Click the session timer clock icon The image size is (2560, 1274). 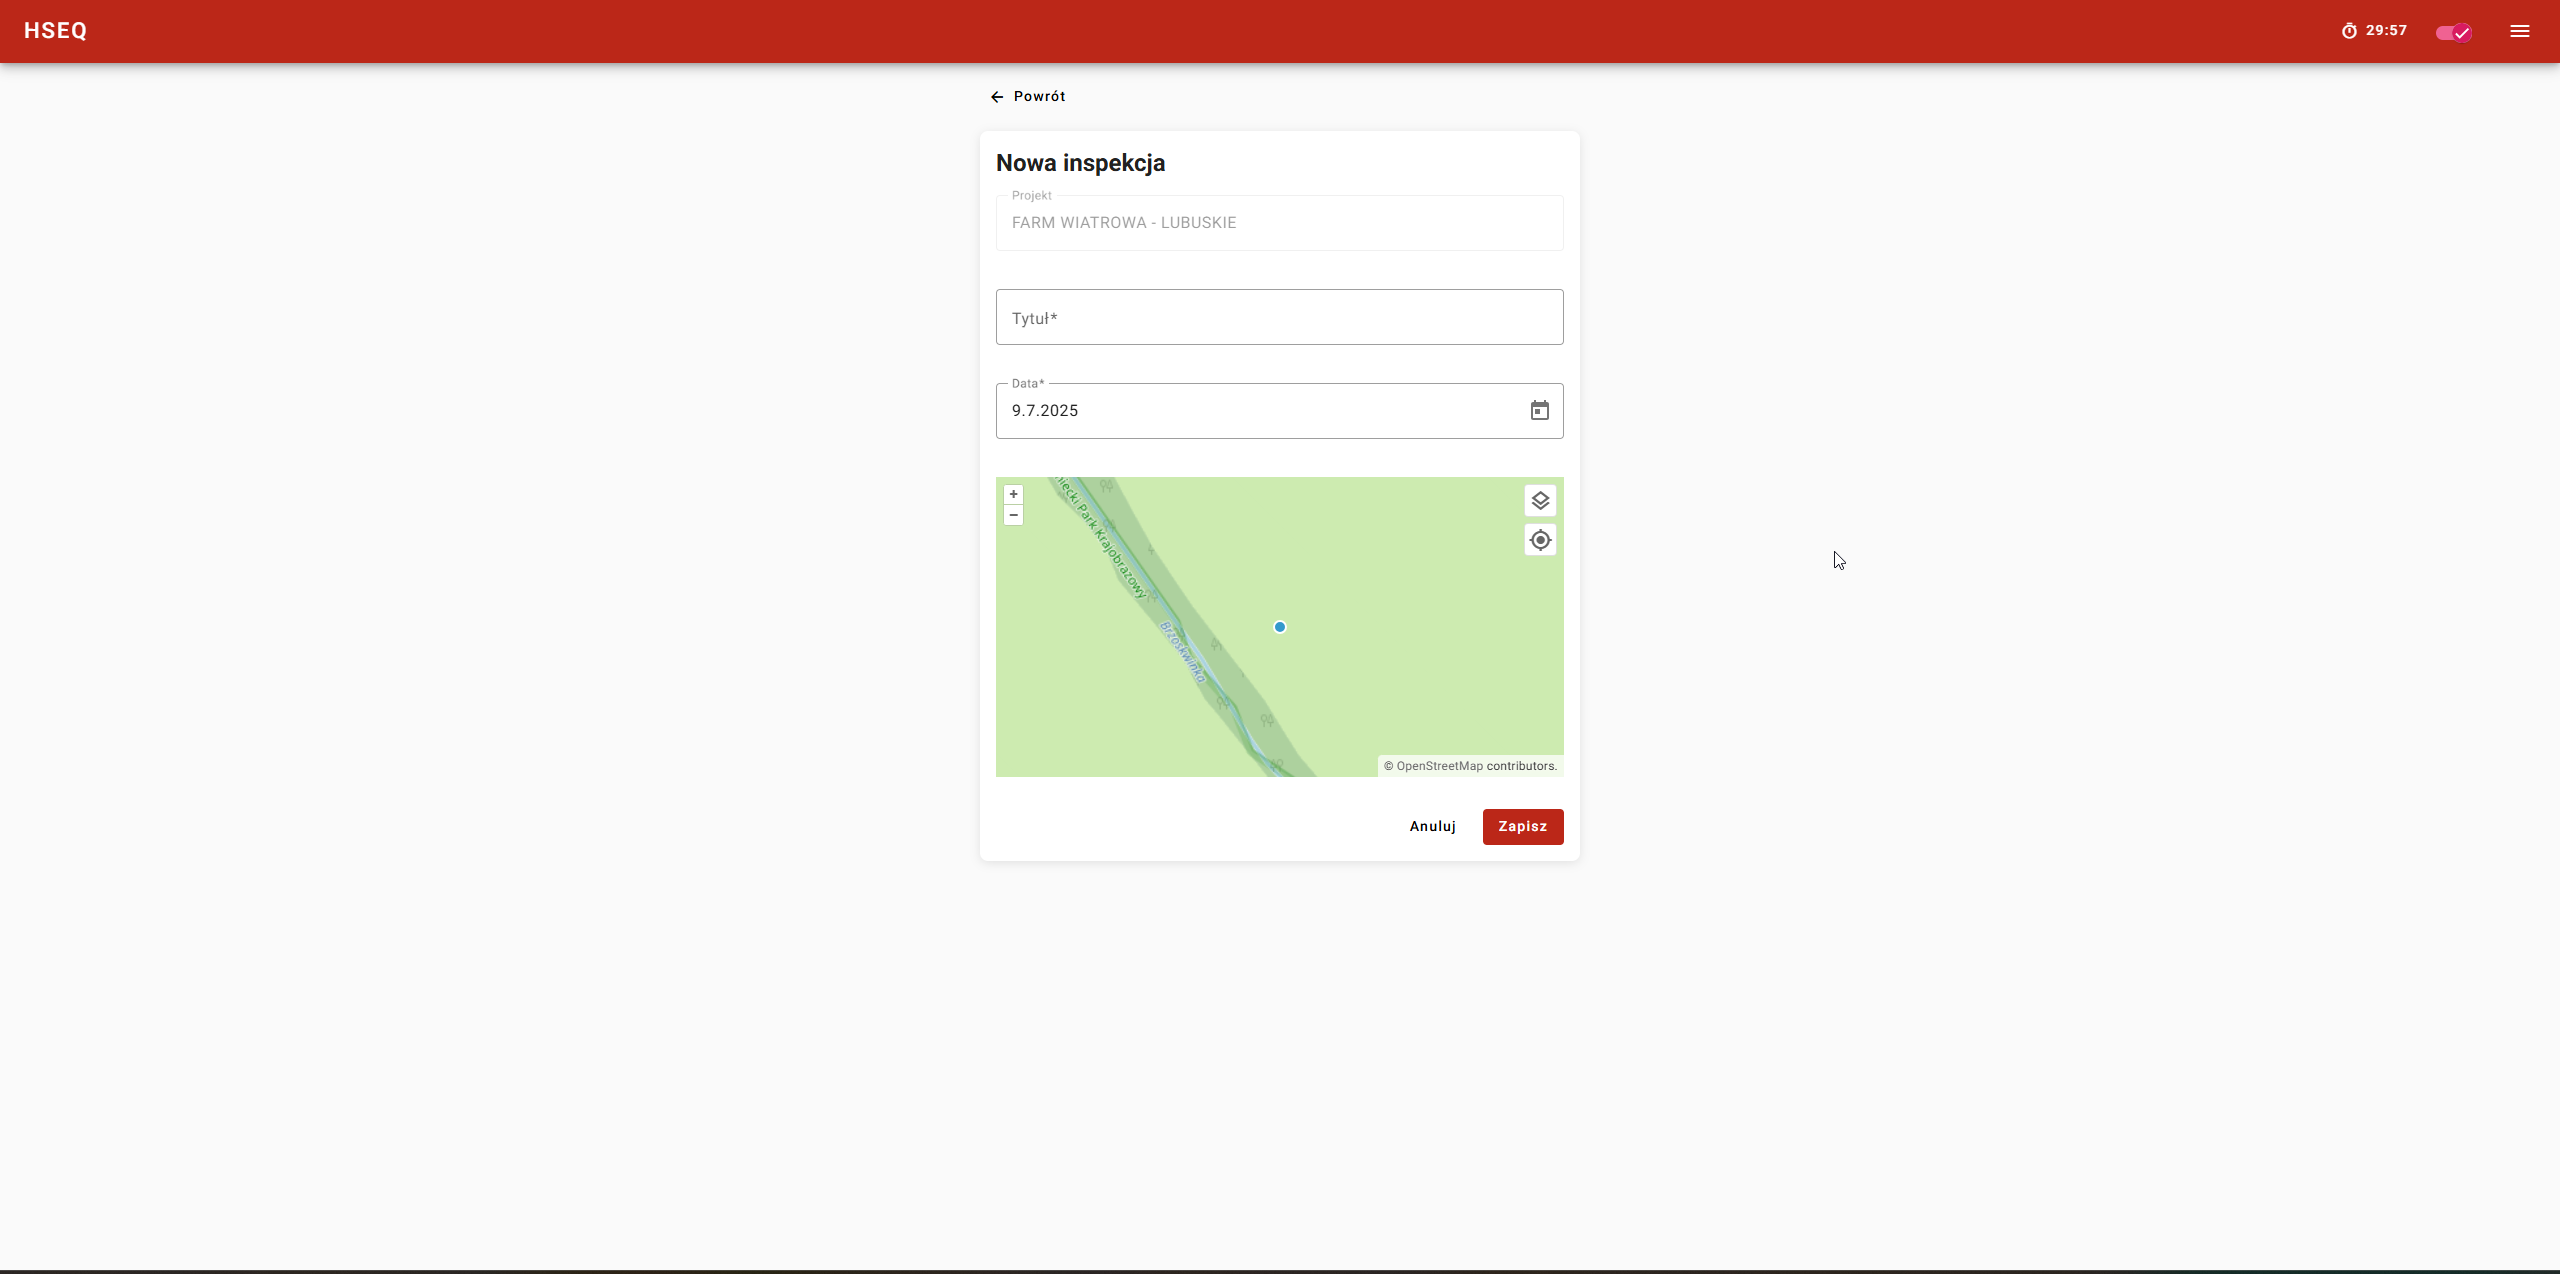[x=2349, y=31]
